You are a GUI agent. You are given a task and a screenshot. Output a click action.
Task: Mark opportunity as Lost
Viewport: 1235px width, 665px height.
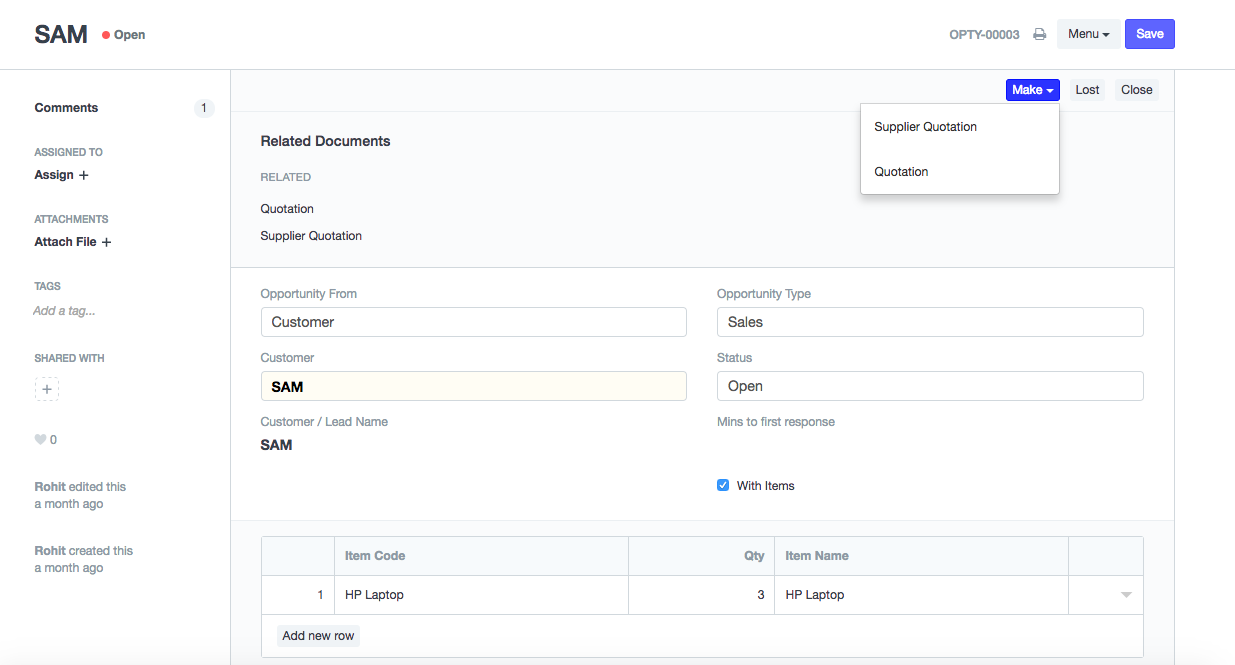pyautogui.click(x=1087, y=90)
